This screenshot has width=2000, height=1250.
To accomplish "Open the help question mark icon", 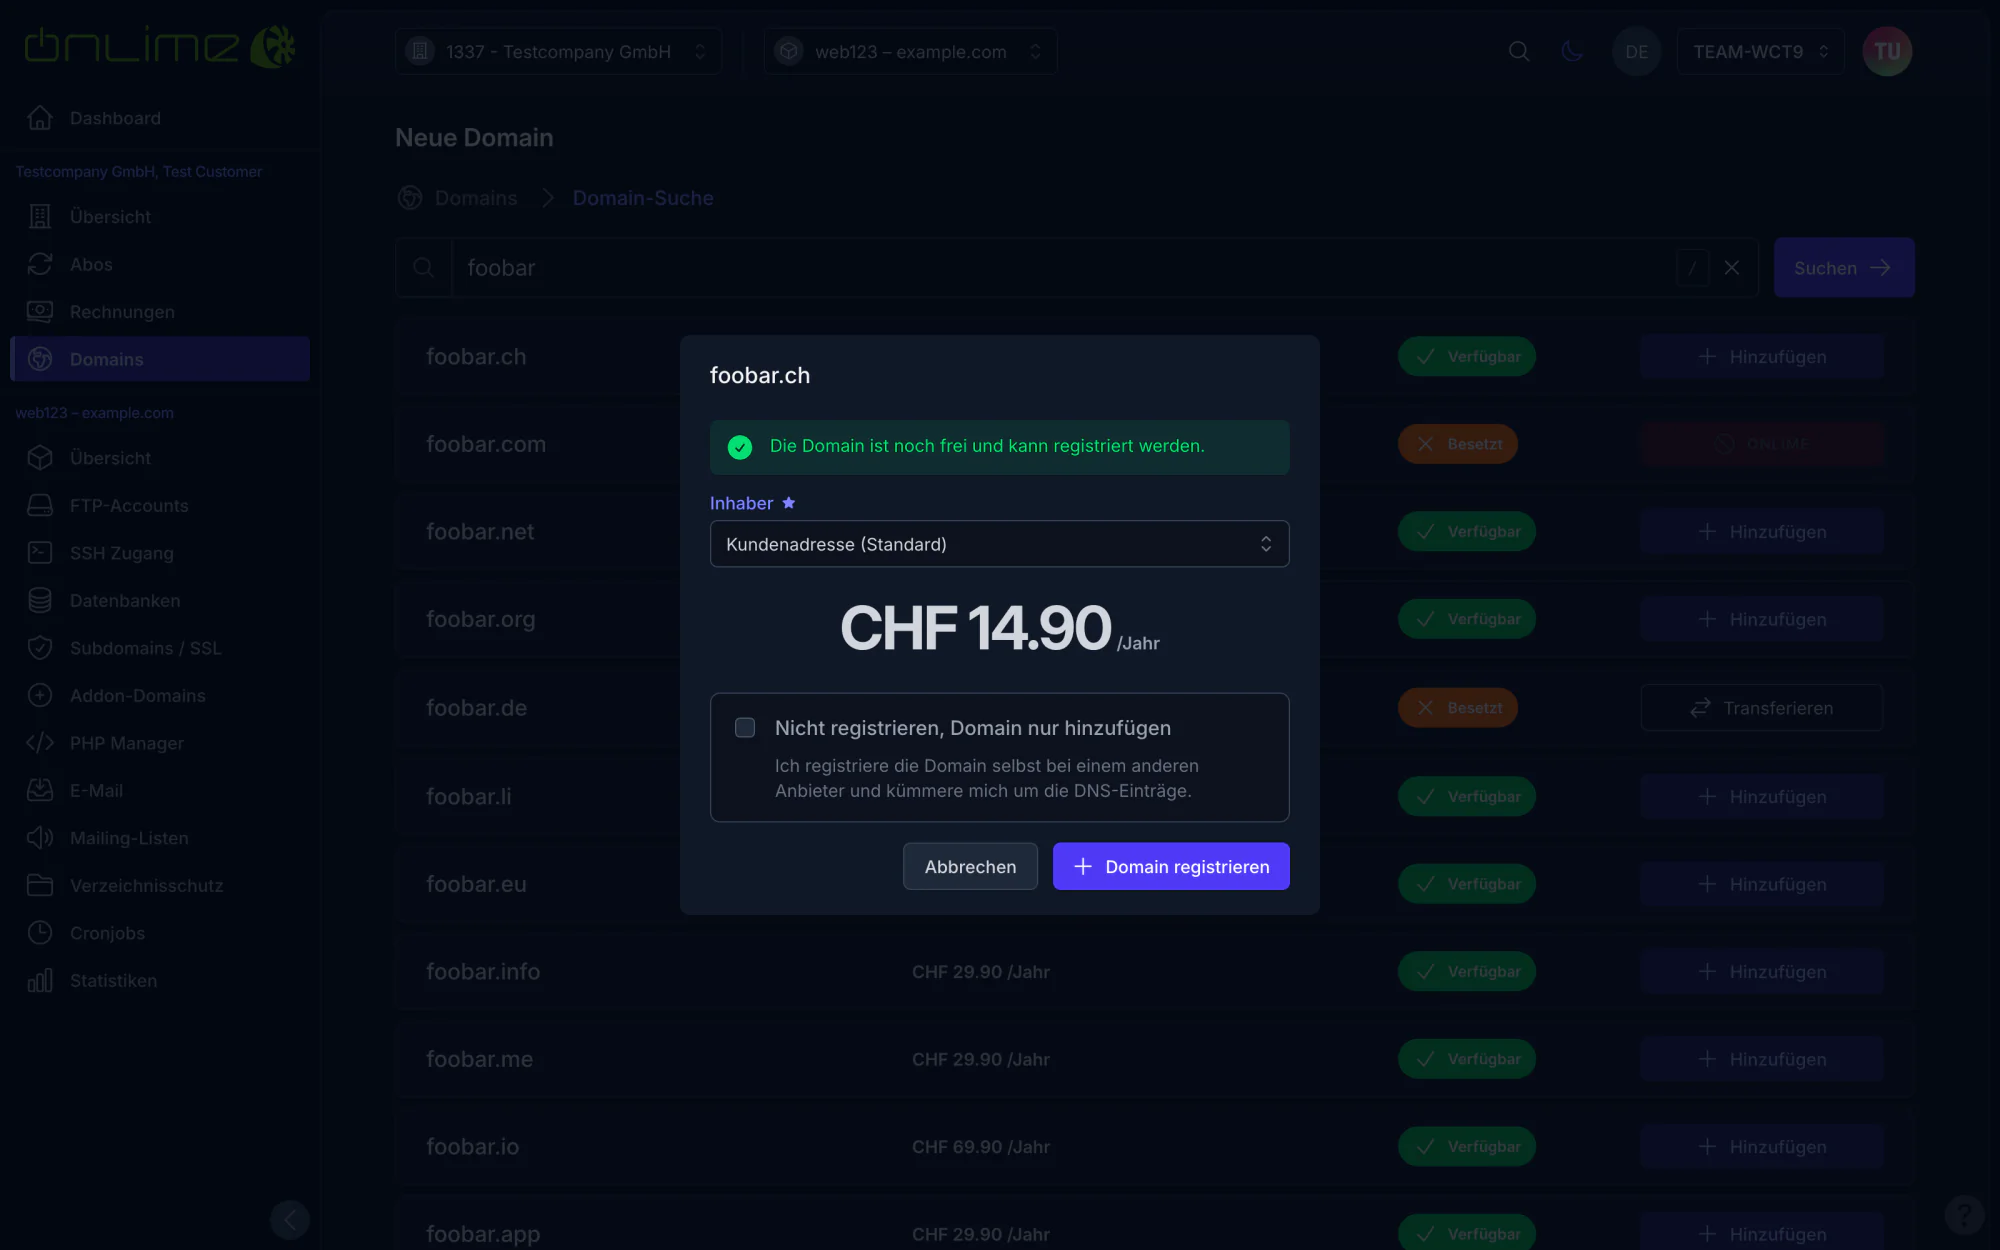I will (x=1964, y=1215).
